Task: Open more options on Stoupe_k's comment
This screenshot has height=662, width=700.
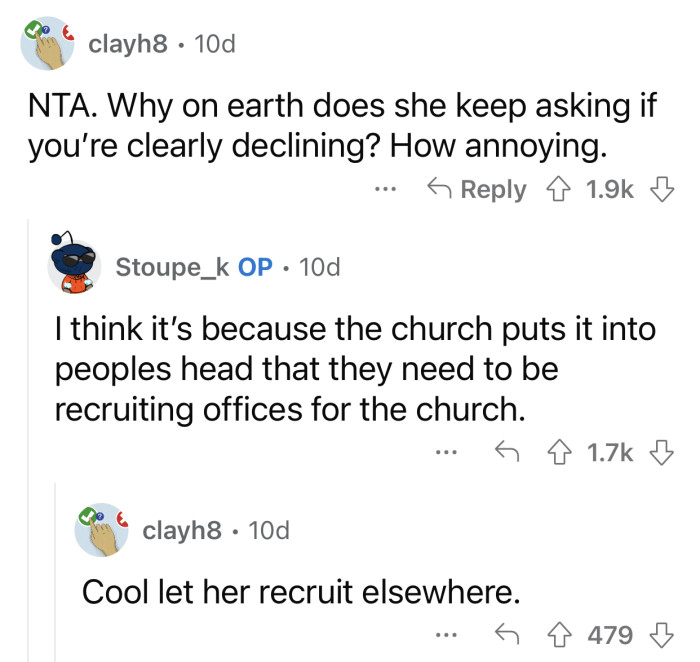Action: pyautogui.click(x=446, y=455)
